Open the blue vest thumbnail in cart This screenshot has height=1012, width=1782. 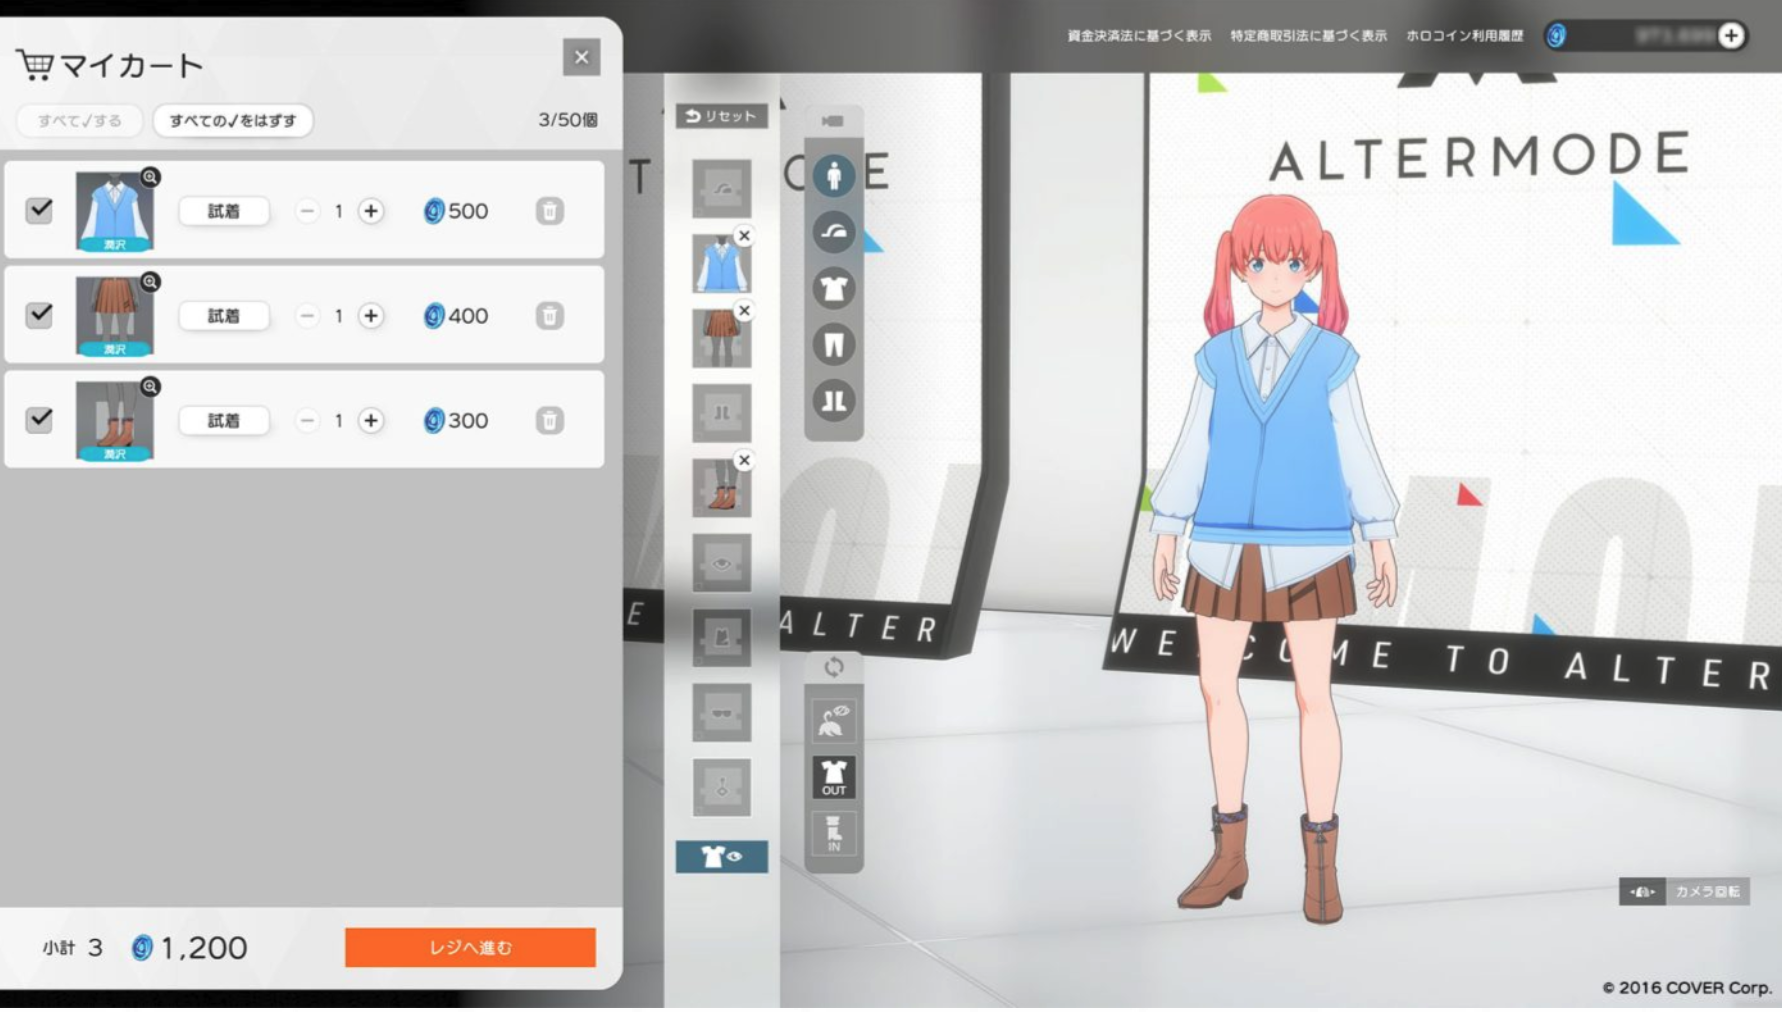pos(114,212)
